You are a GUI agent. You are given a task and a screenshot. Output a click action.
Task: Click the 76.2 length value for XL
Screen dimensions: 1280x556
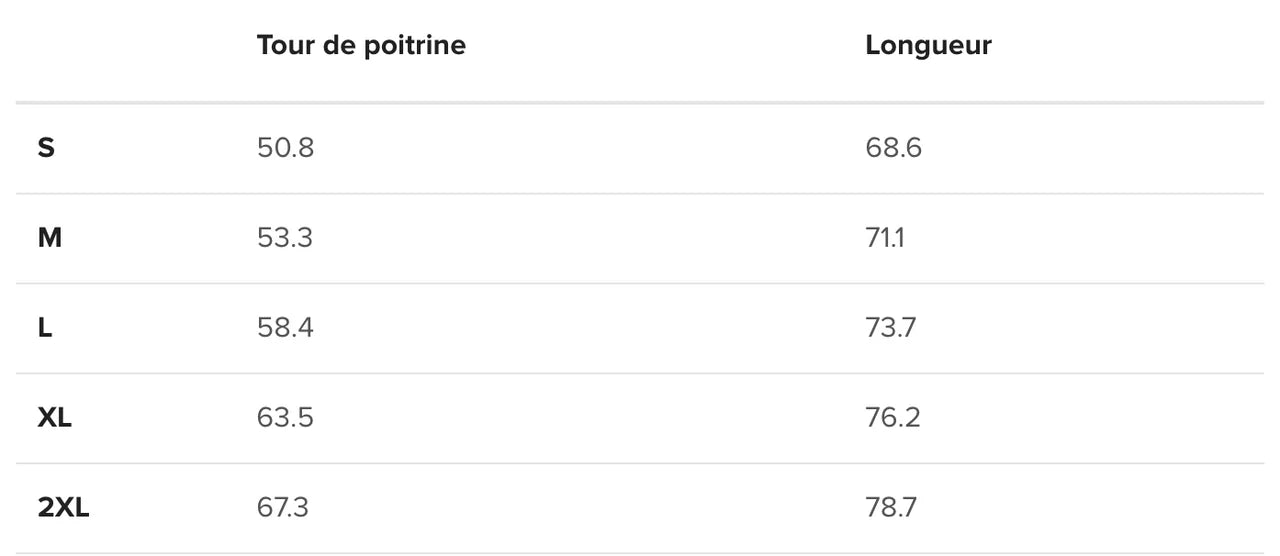point(893,418)
